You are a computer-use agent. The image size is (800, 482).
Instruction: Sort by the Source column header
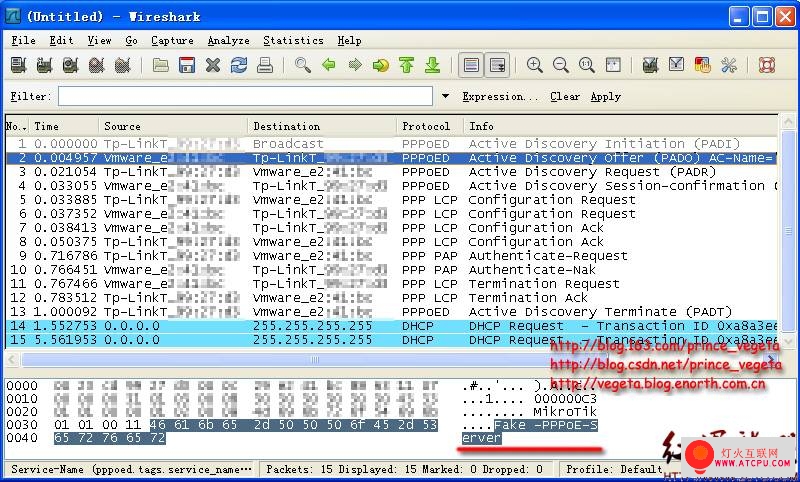[x=173, y=126]
